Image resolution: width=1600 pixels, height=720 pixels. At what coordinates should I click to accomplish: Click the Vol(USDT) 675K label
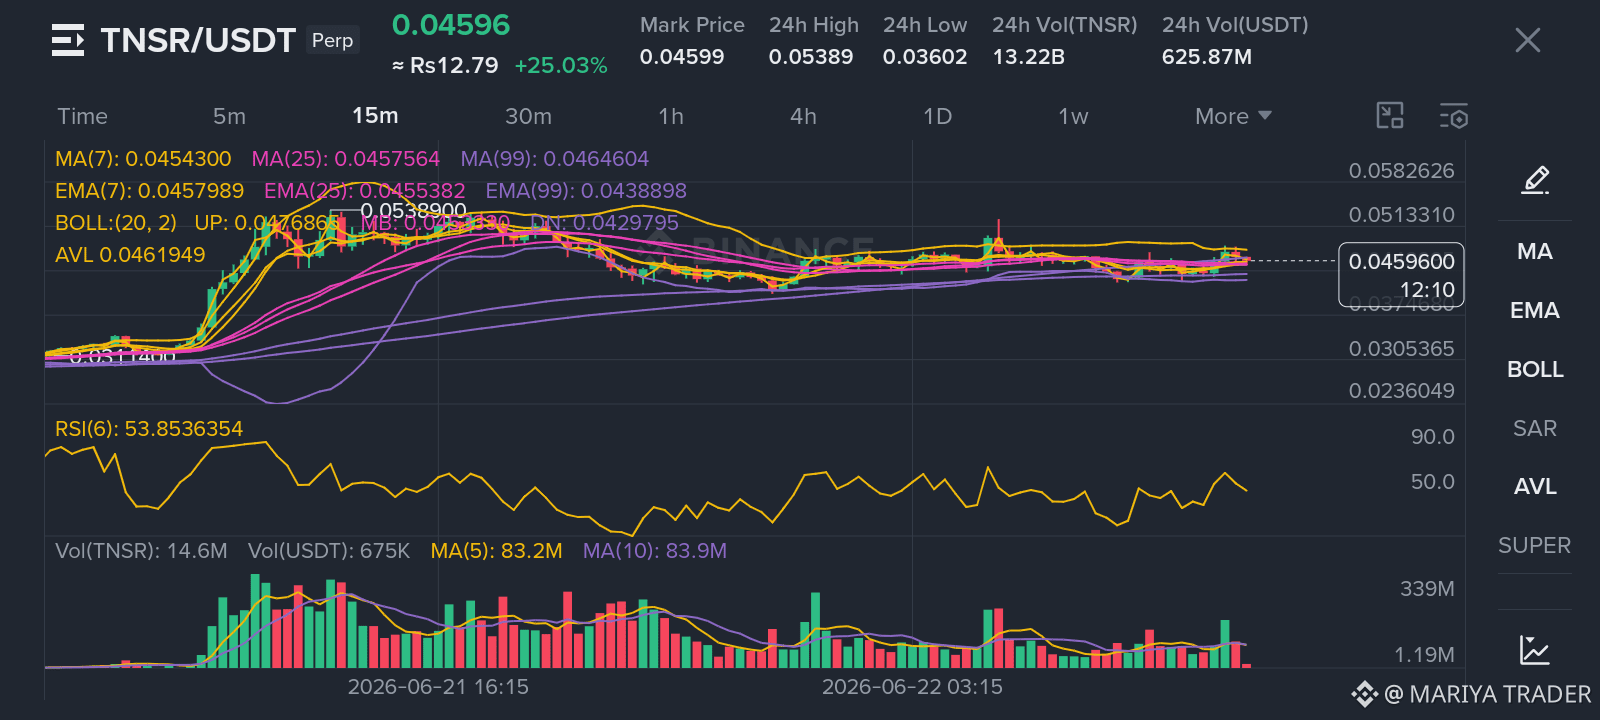329,551
